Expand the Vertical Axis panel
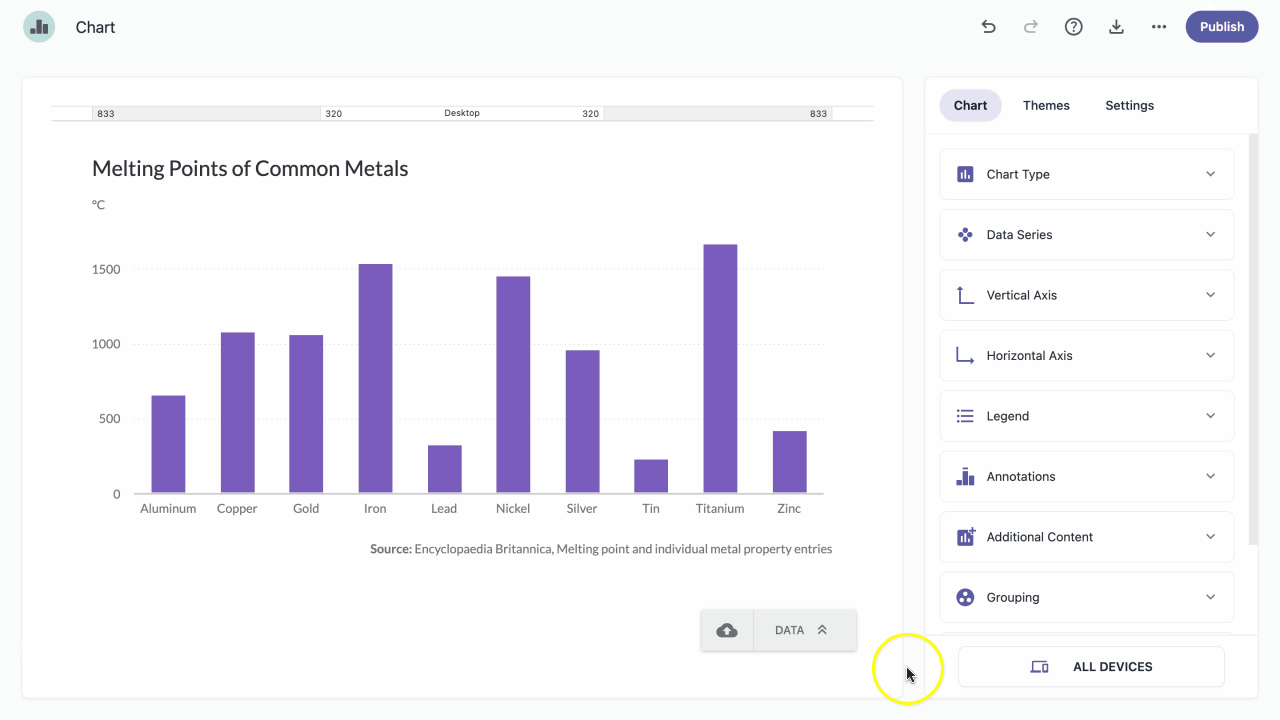The width and height of the screenshot is (1280, 720). click(1087, 295)
